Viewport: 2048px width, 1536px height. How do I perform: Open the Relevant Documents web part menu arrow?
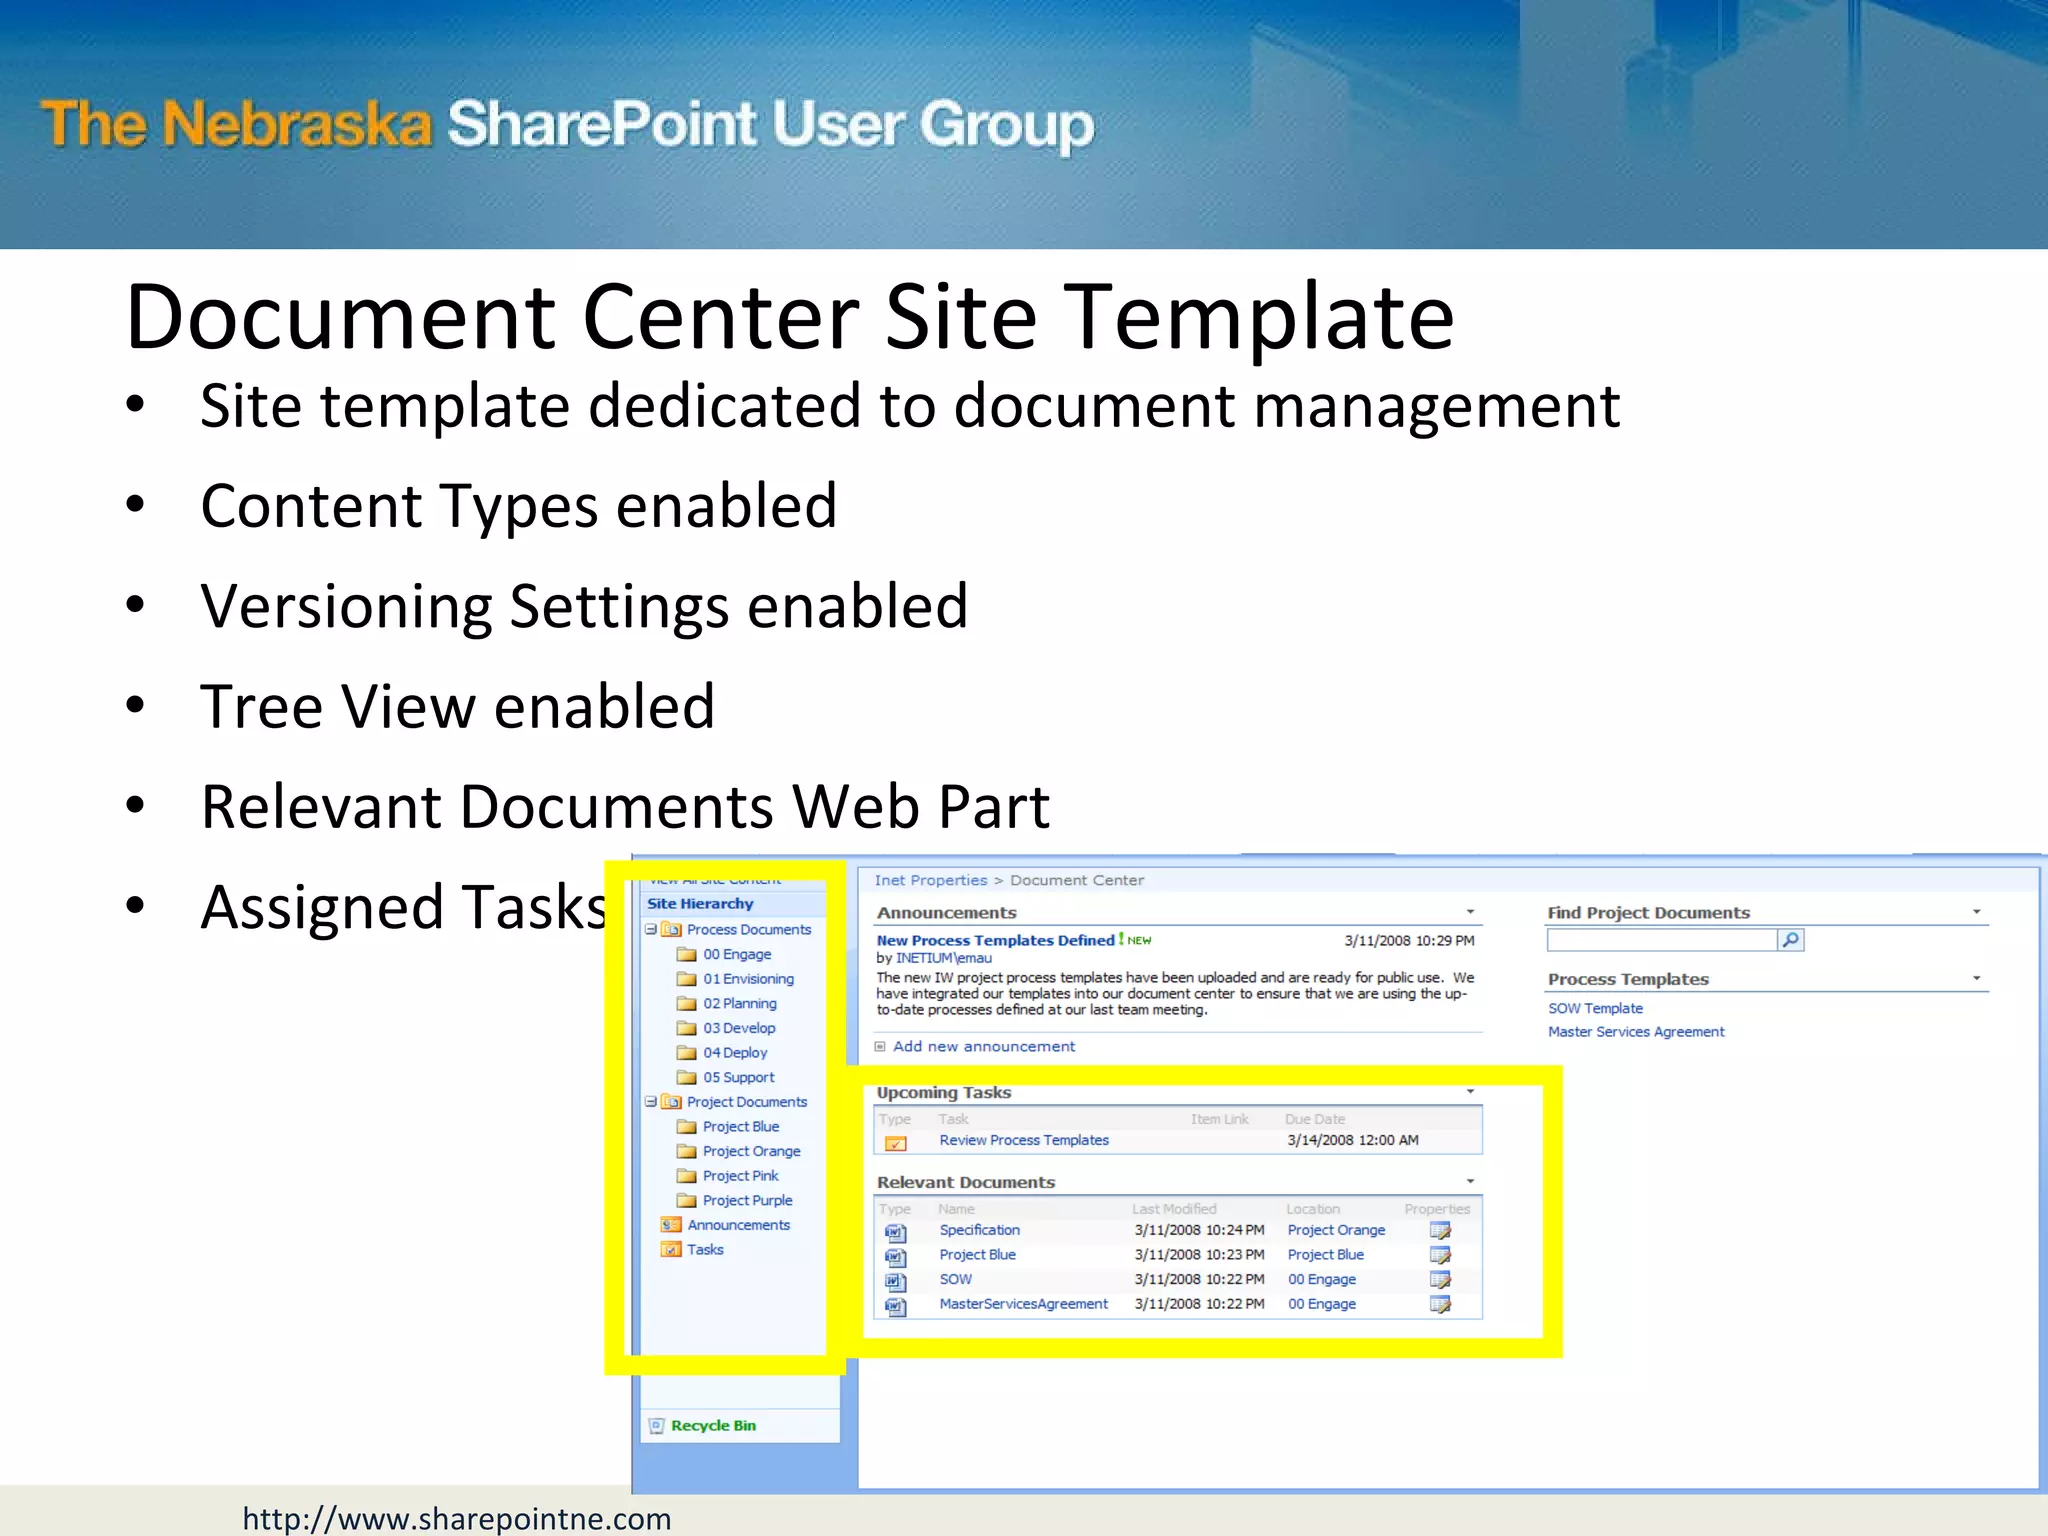pos(1470,1182)
